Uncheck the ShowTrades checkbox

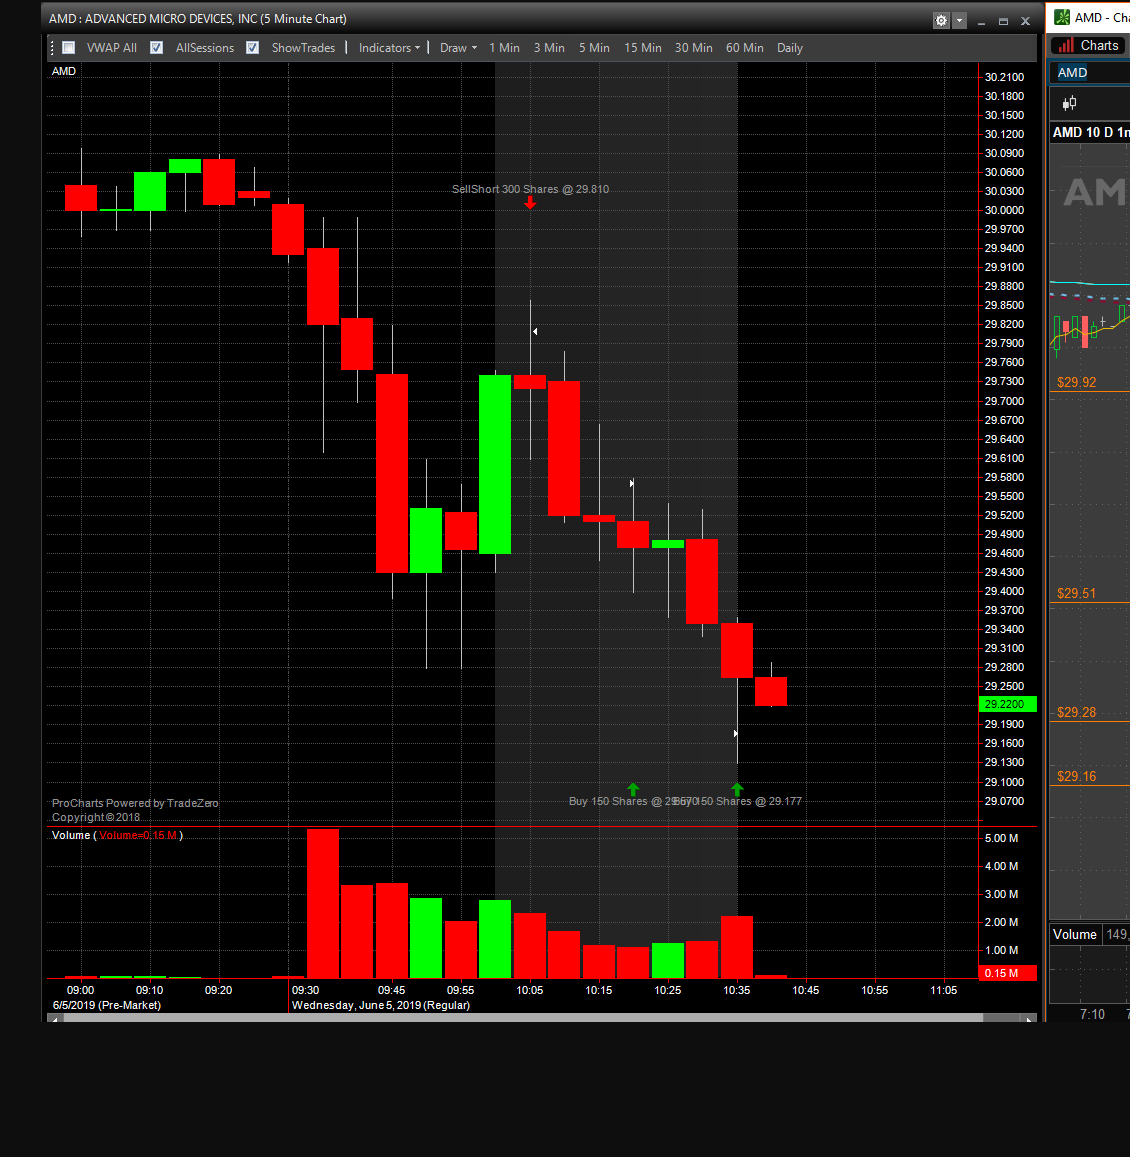click(x=252, y=48)
